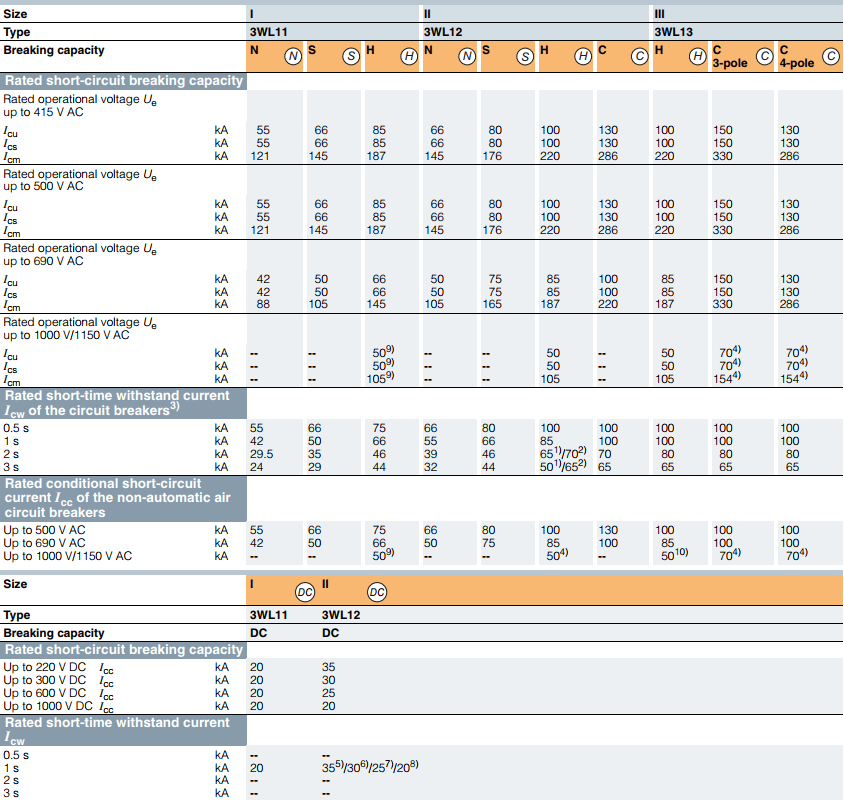Screen dimensions: 844x800
Task: Click the circled C icon under 3WL12
Action: pyautogui.click(x=640, y=57)
